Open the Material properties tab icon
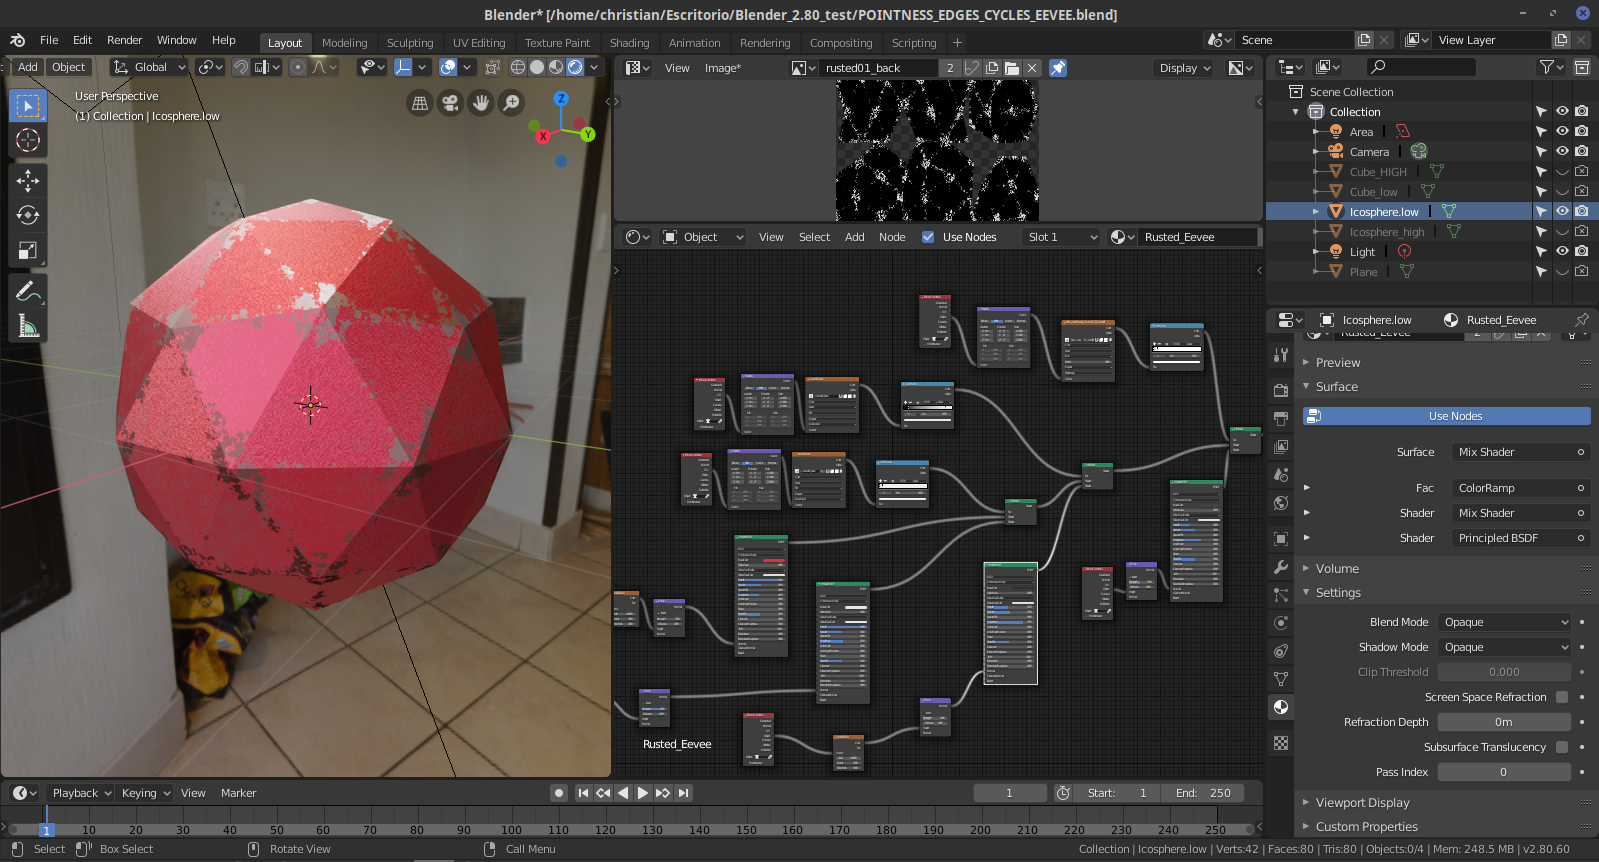Viewport: 1599px width, 862px height. (x=1281, y=707)
